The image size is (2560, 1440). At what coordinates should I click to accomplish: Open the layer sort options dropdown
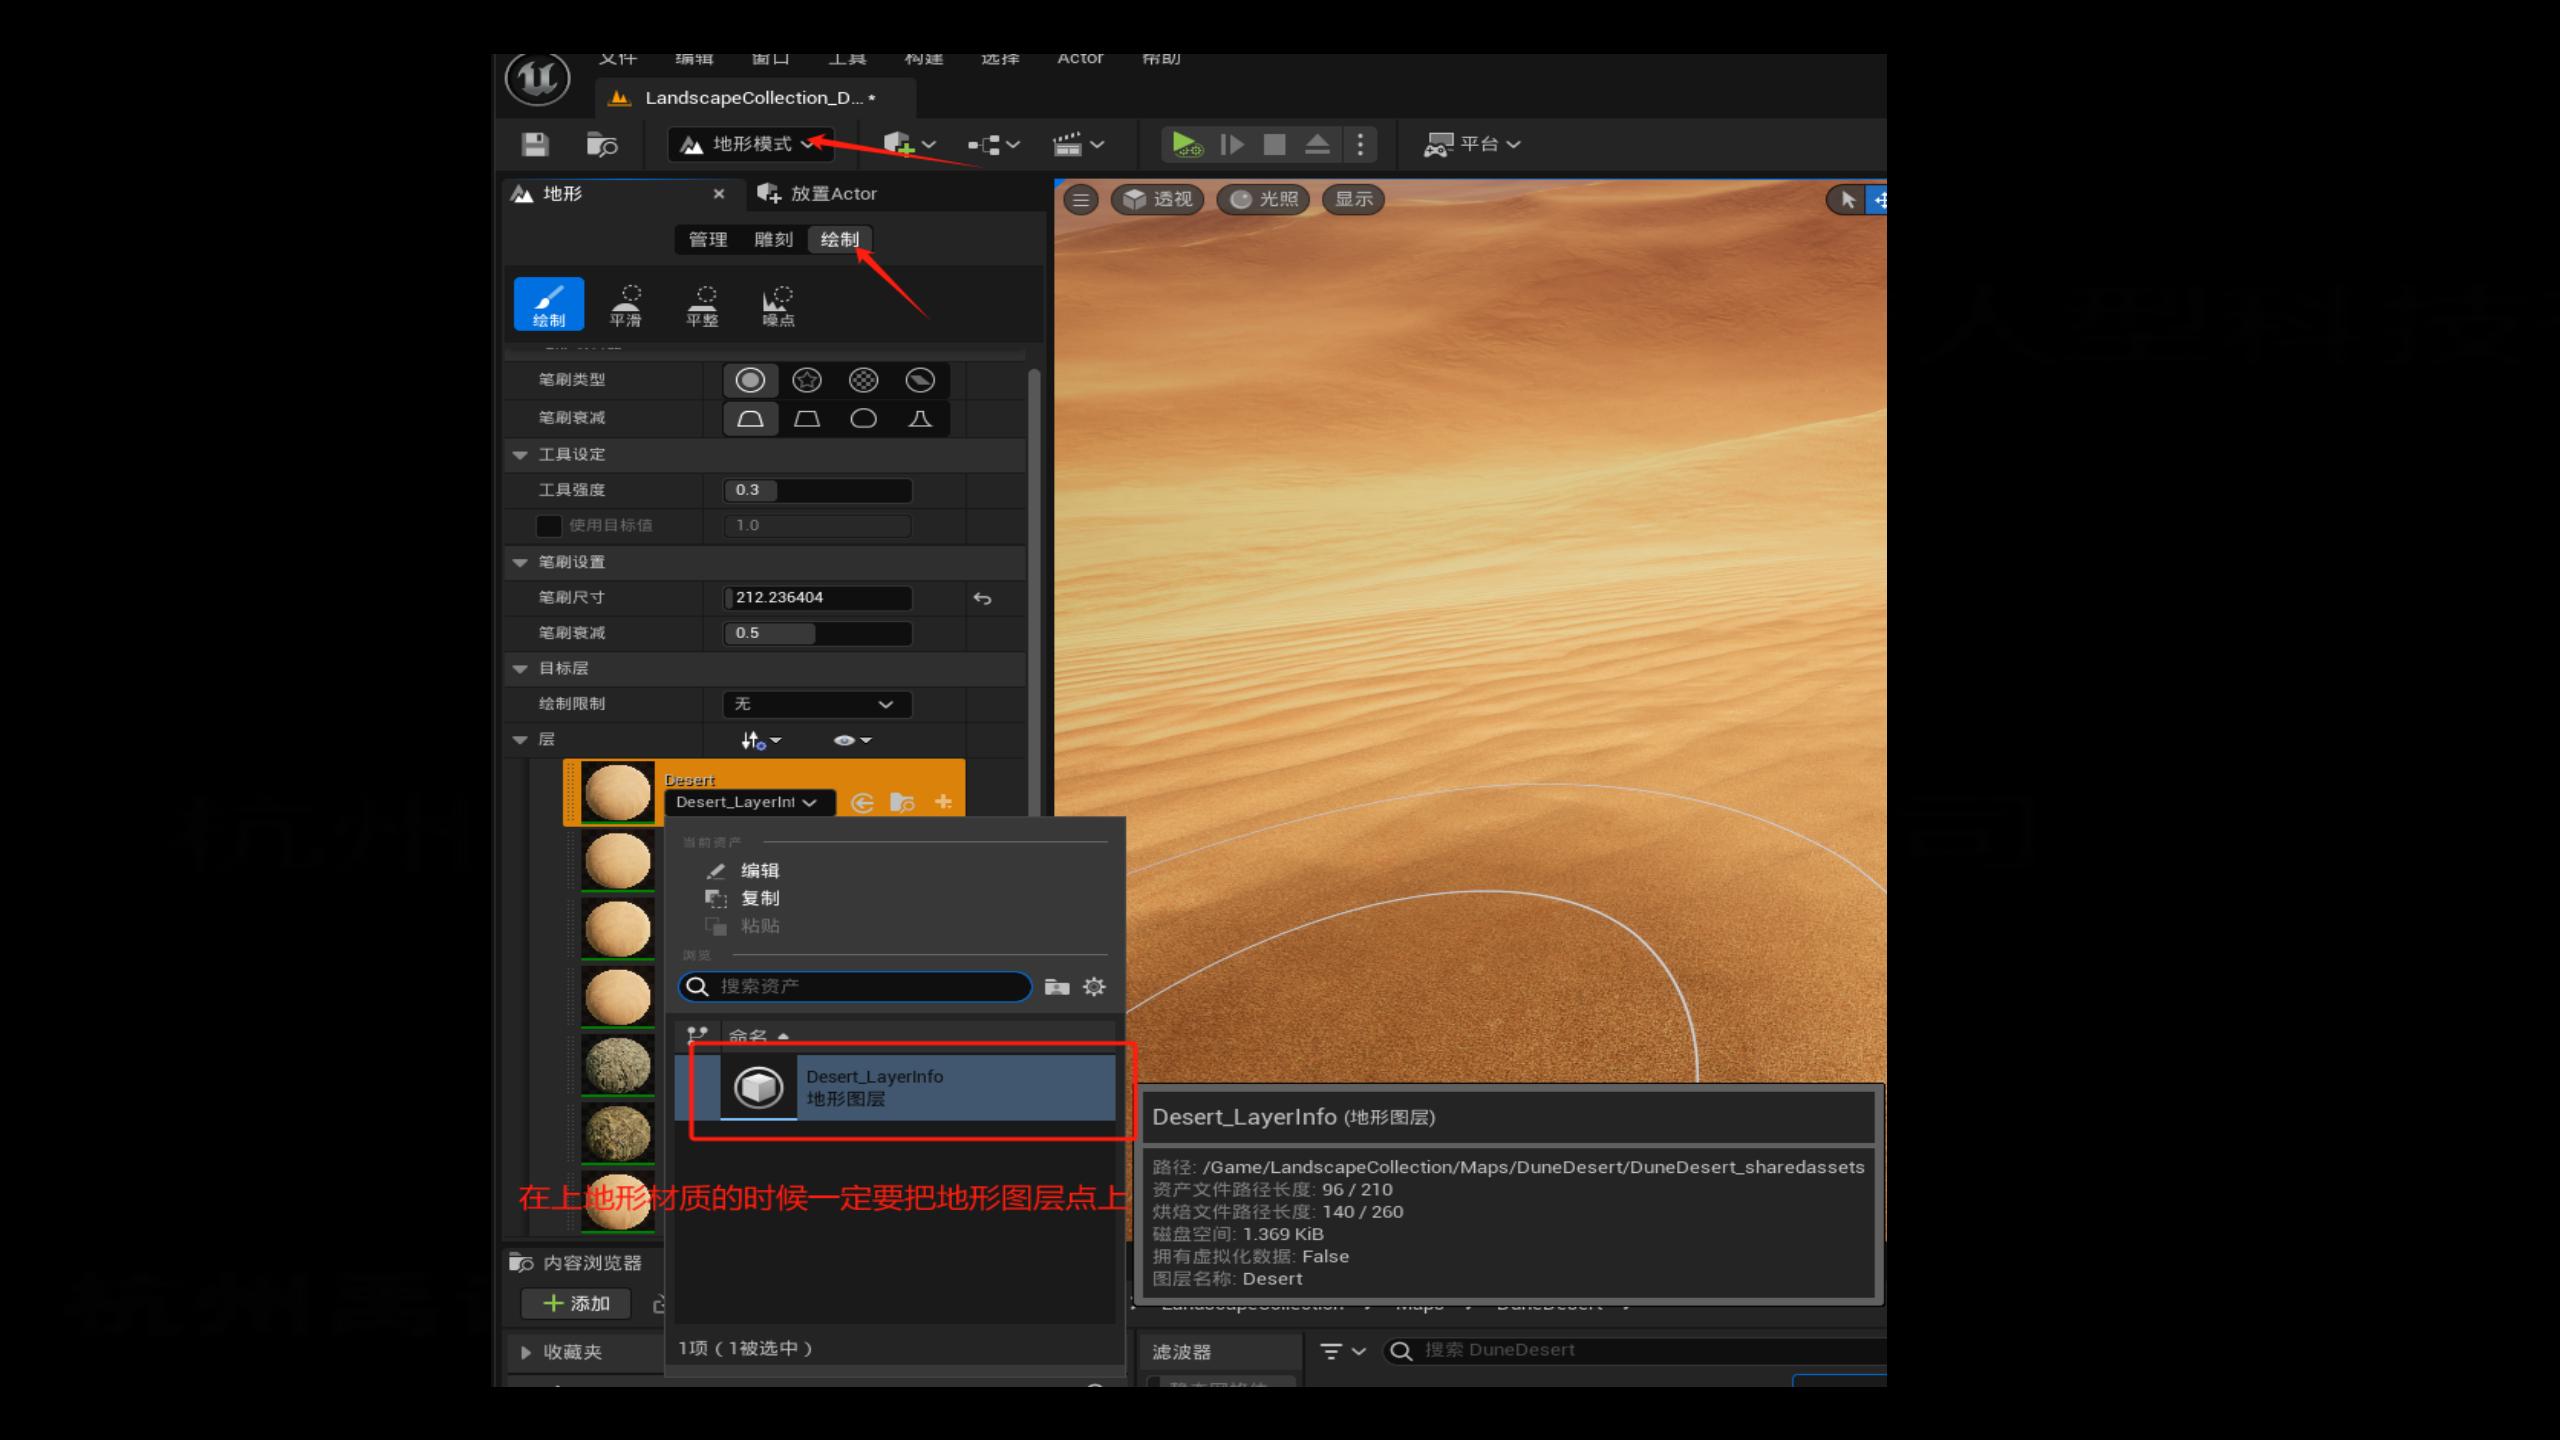click(x=760, y=740)
